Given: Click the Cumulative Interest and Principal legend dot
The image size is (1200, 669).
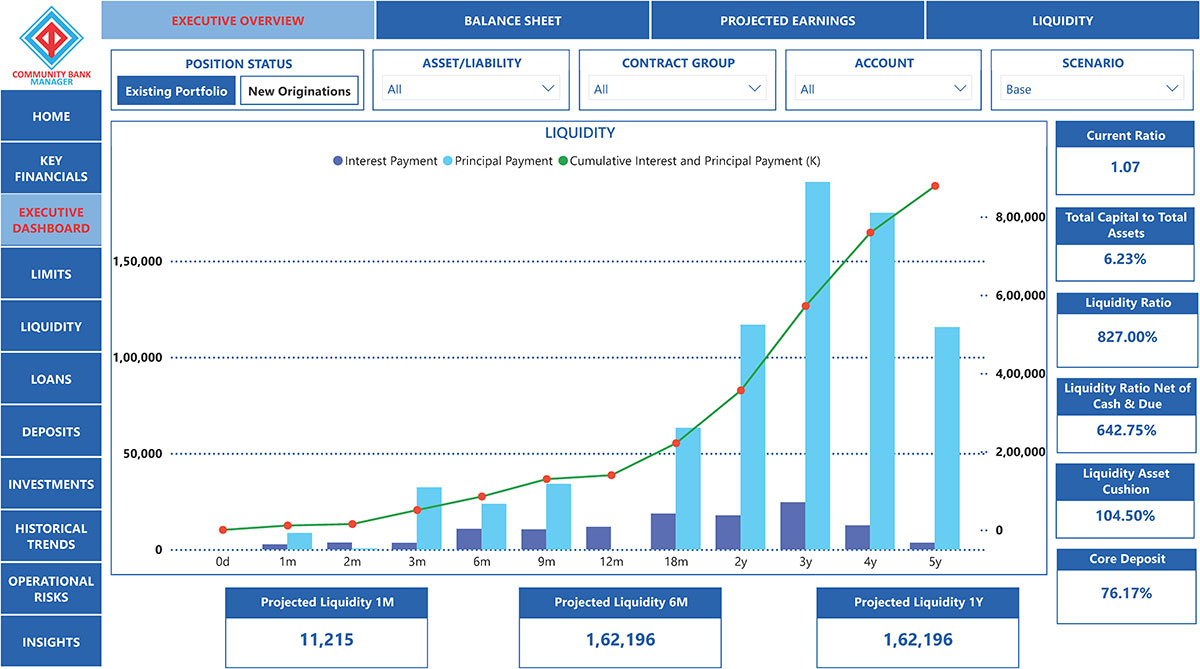Looking at the screenshot, I should point(563,161).
